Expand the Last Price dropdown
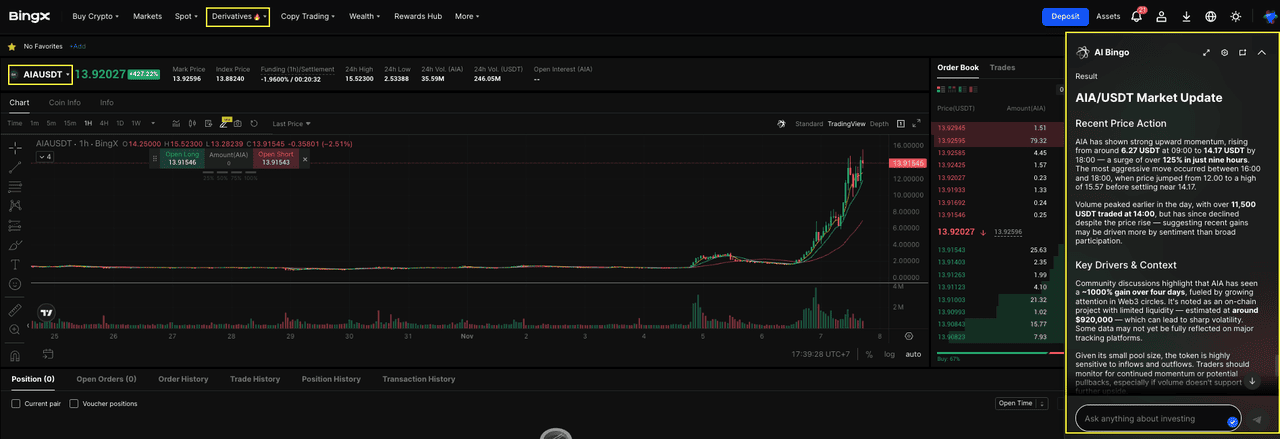The image size is (1280, 439). 292,124
